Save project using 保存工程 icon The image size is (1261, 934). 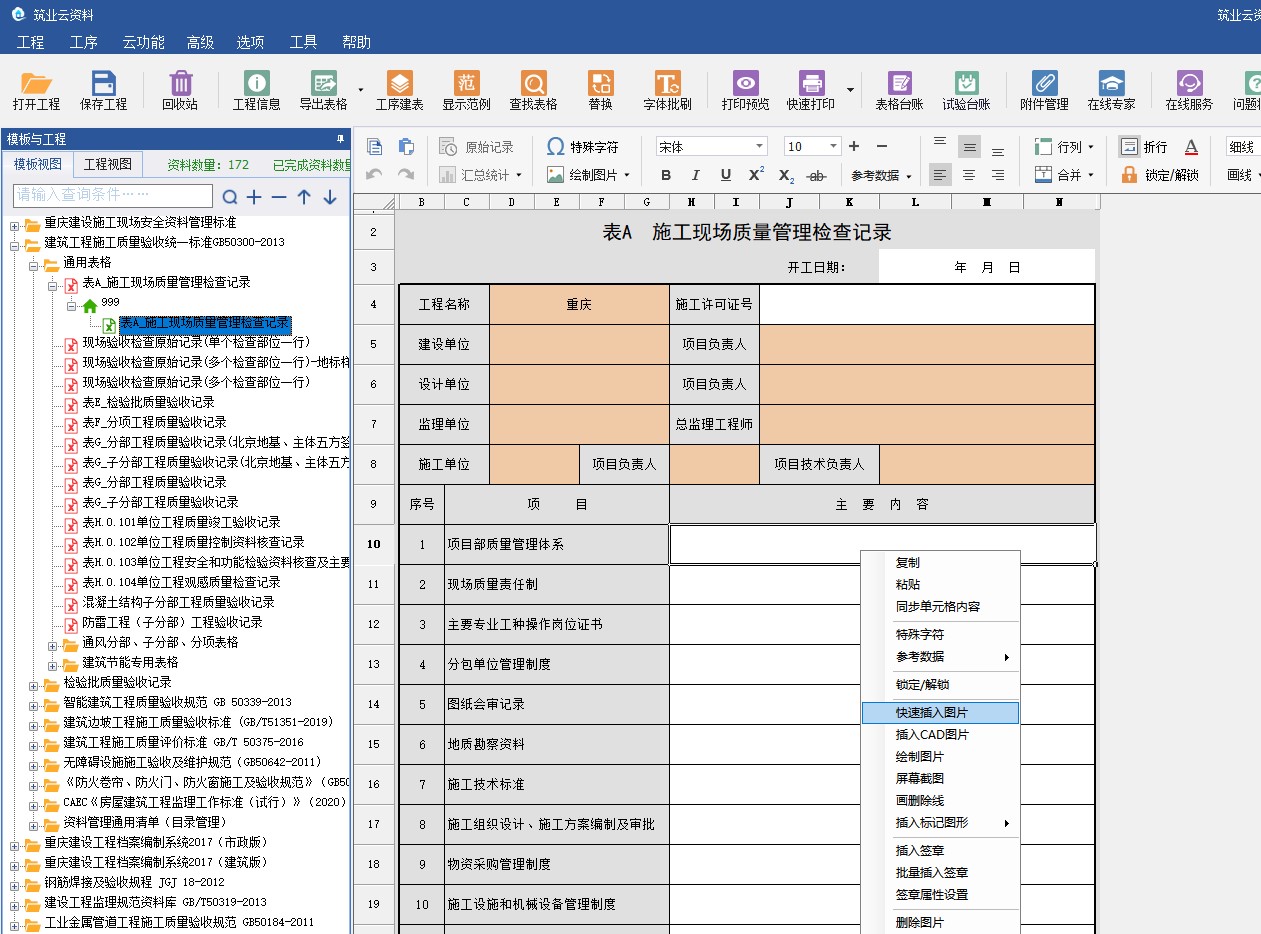pyautogui.click(x=103, y=90)
